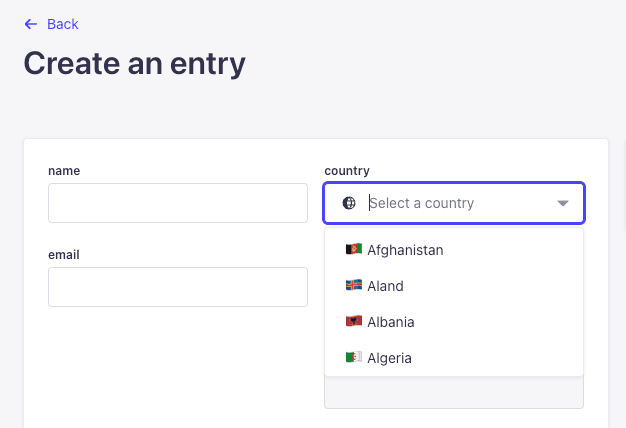This screenshot has height=428, width=626.
Task: Focus the email text field
Action: 178,287
